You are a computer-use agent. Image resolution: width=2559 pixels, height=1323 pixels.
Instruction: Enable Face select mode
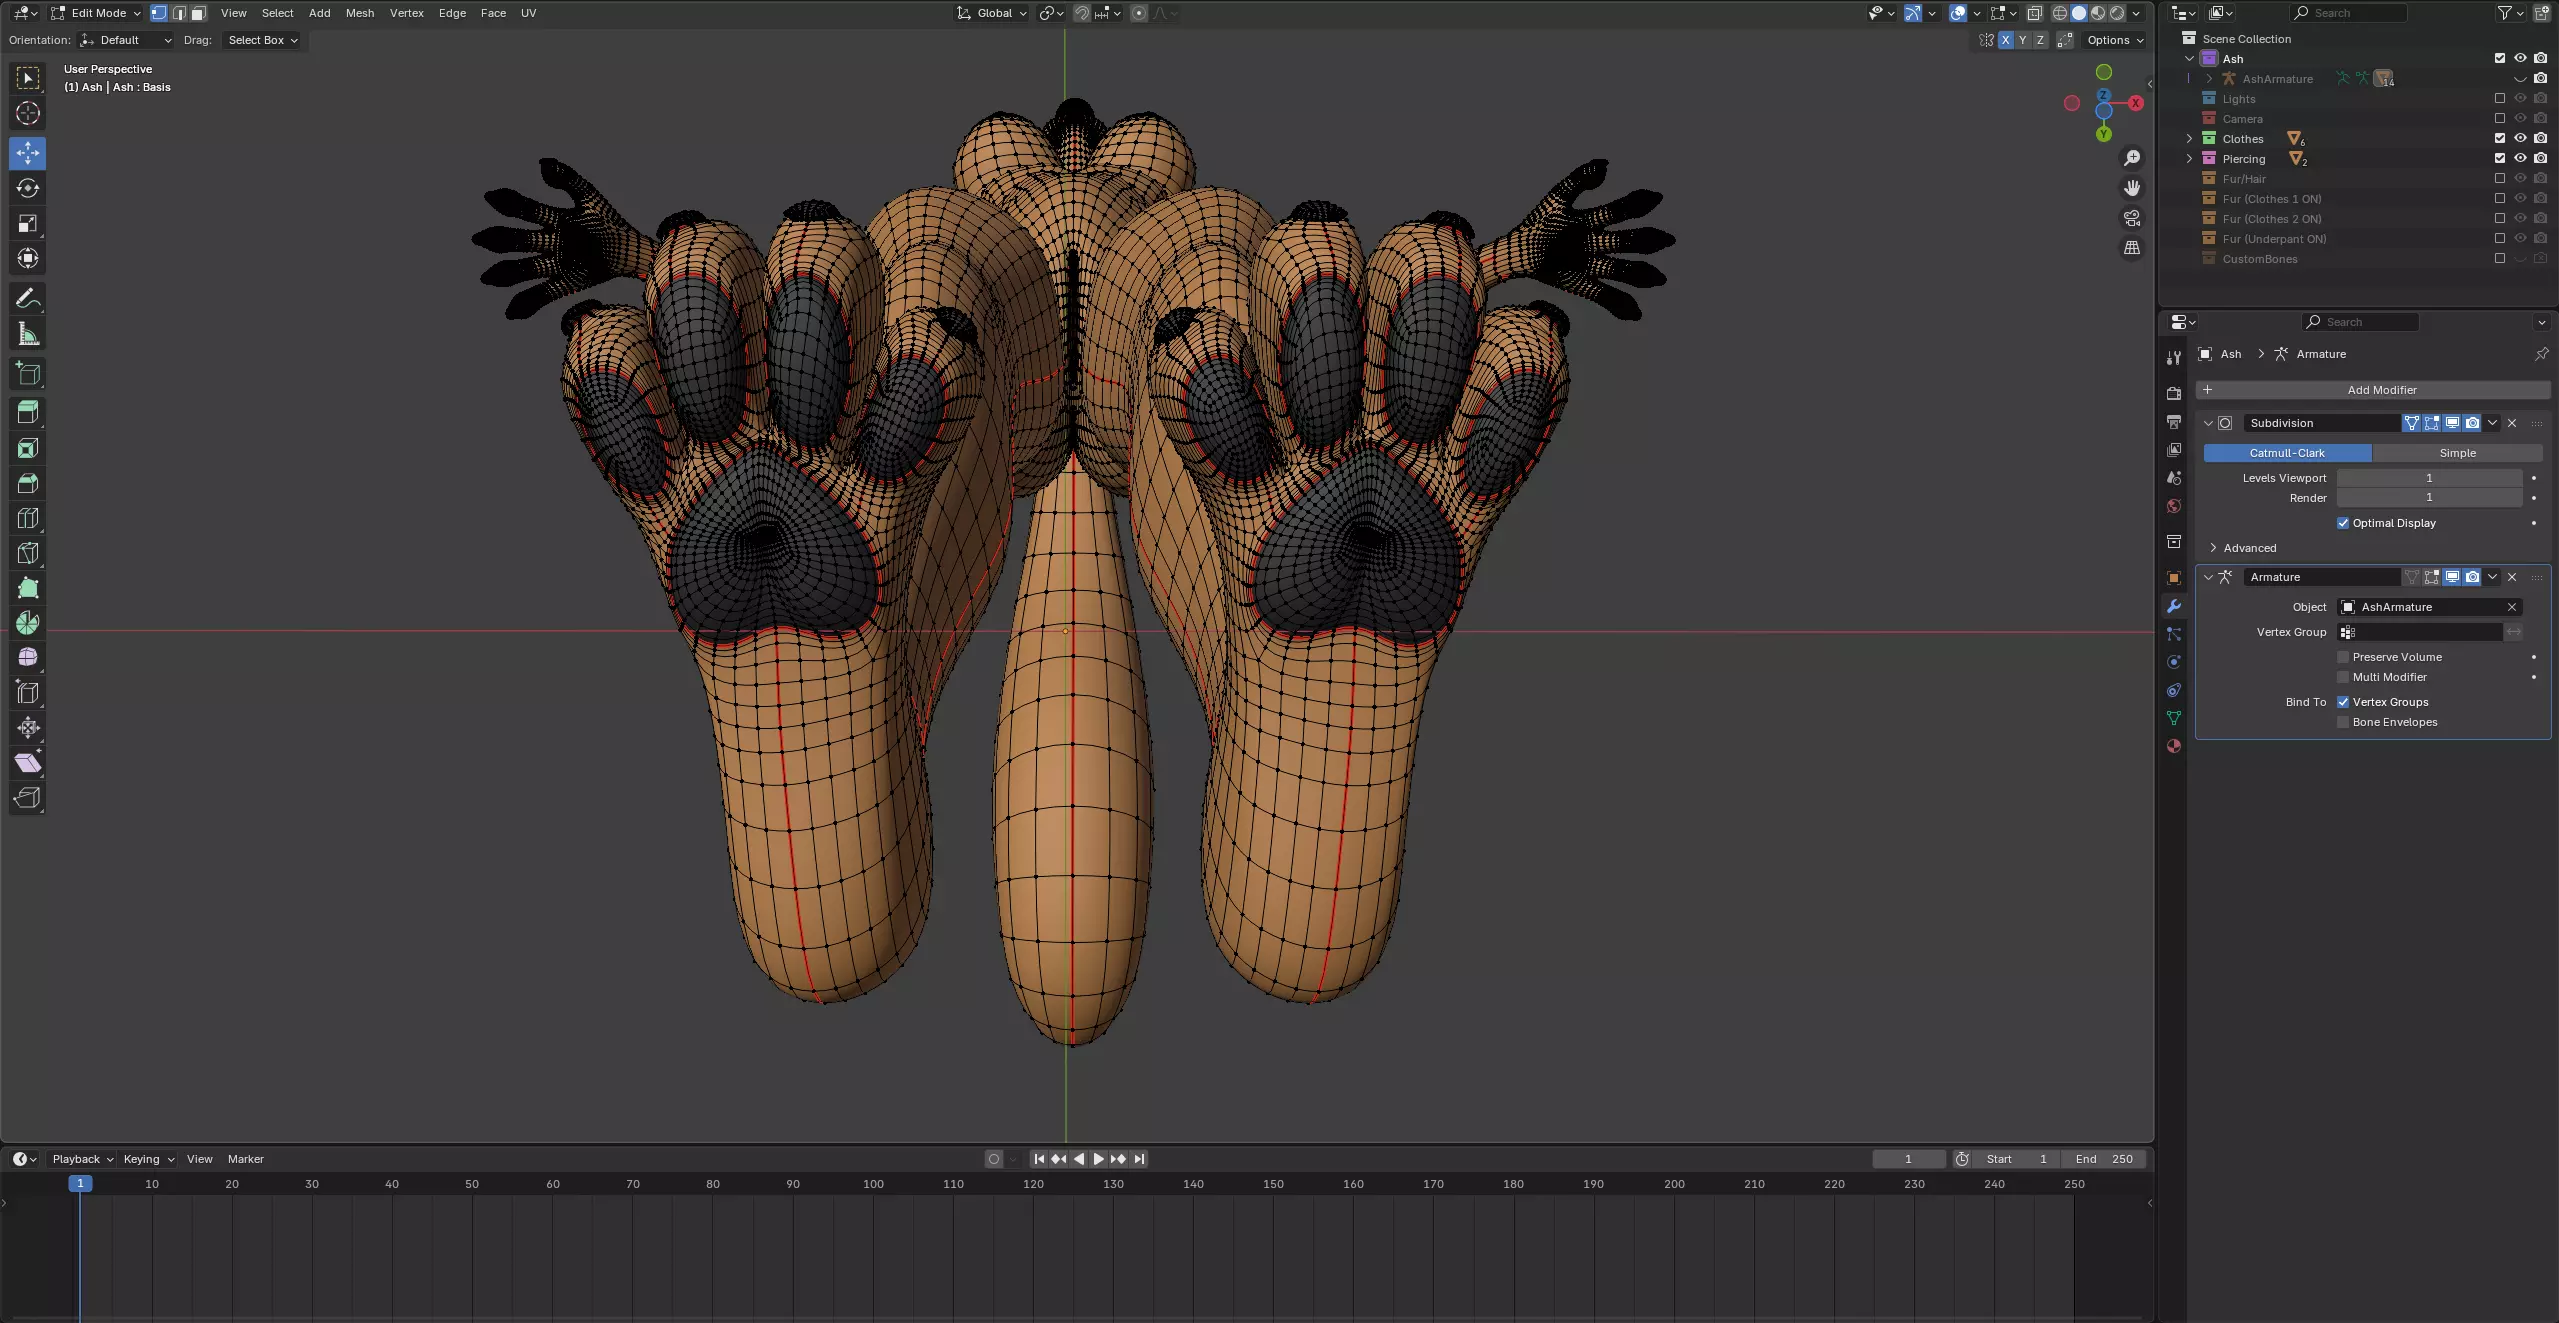pyautogui.click(x=199, y=13)
